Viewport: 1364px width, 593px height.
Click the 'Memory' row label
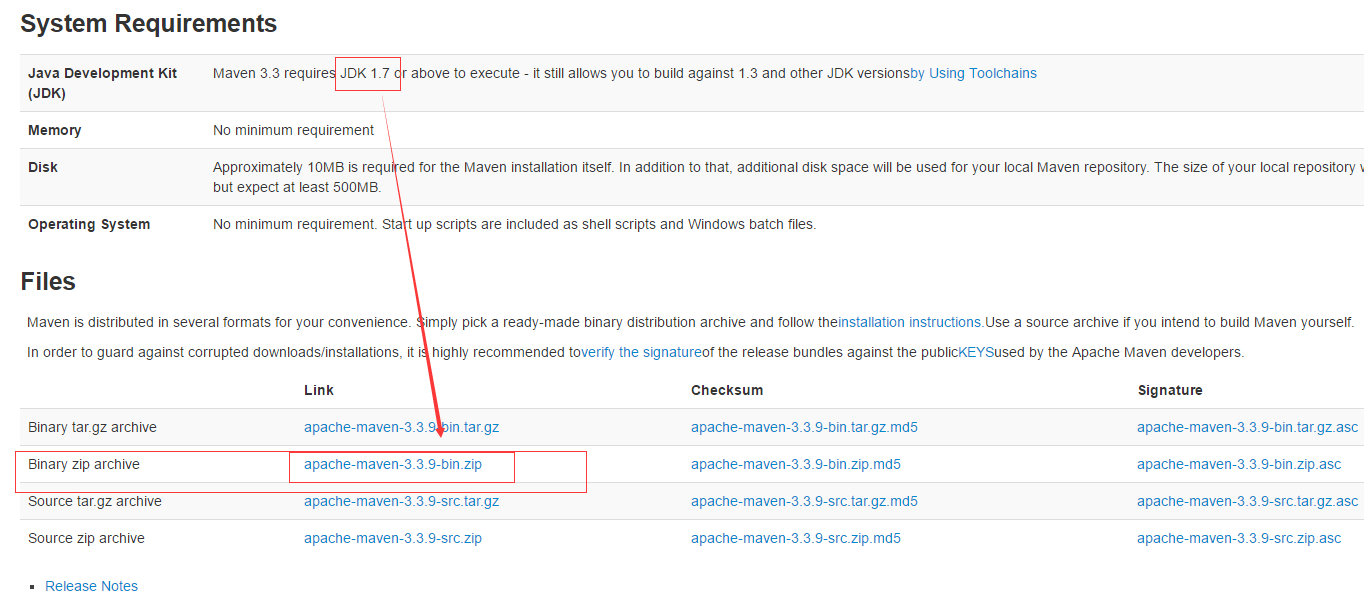click(x=55, y=130)
